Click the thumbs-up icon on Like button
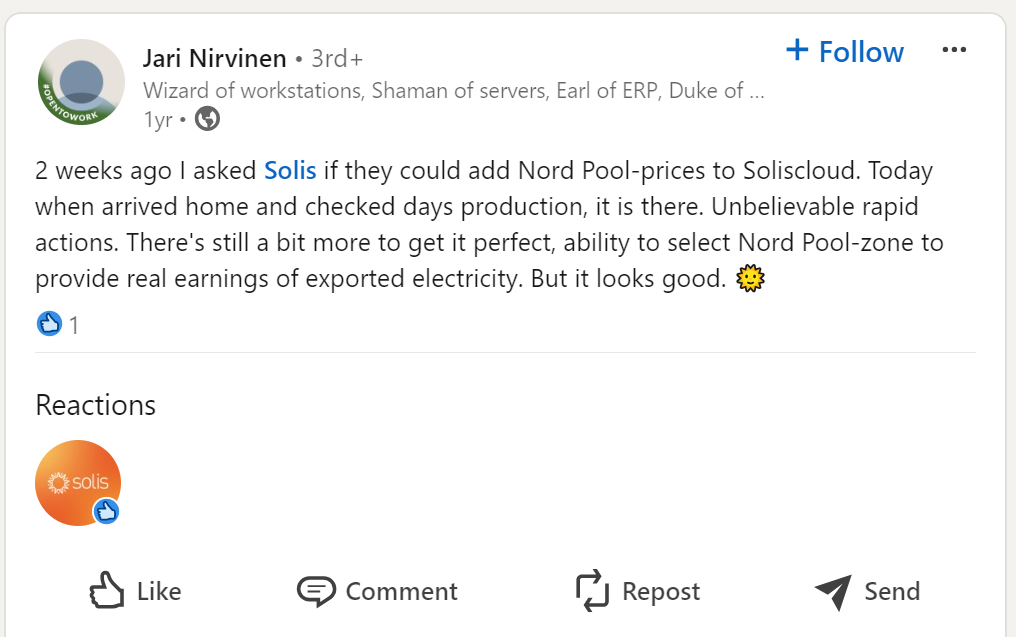Image resolution: width=1016 pixels, height=637 pixels. pos(107,591)
